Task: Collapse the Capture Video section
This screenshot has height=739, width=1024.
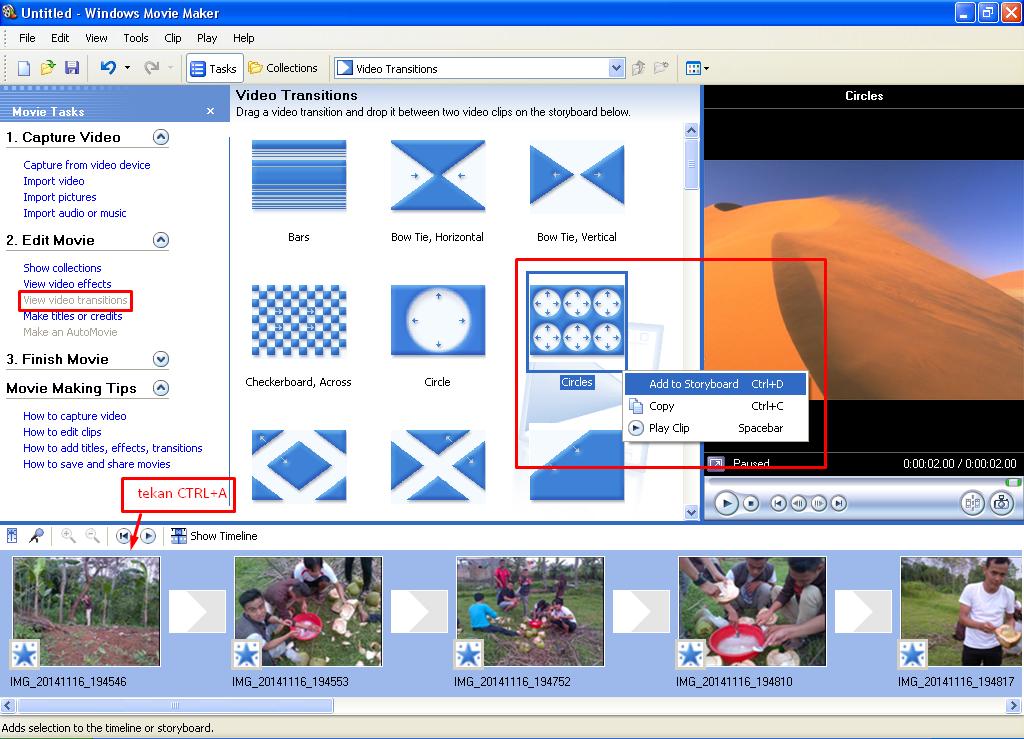Action: pyautogui.click(x=161, y=137)
